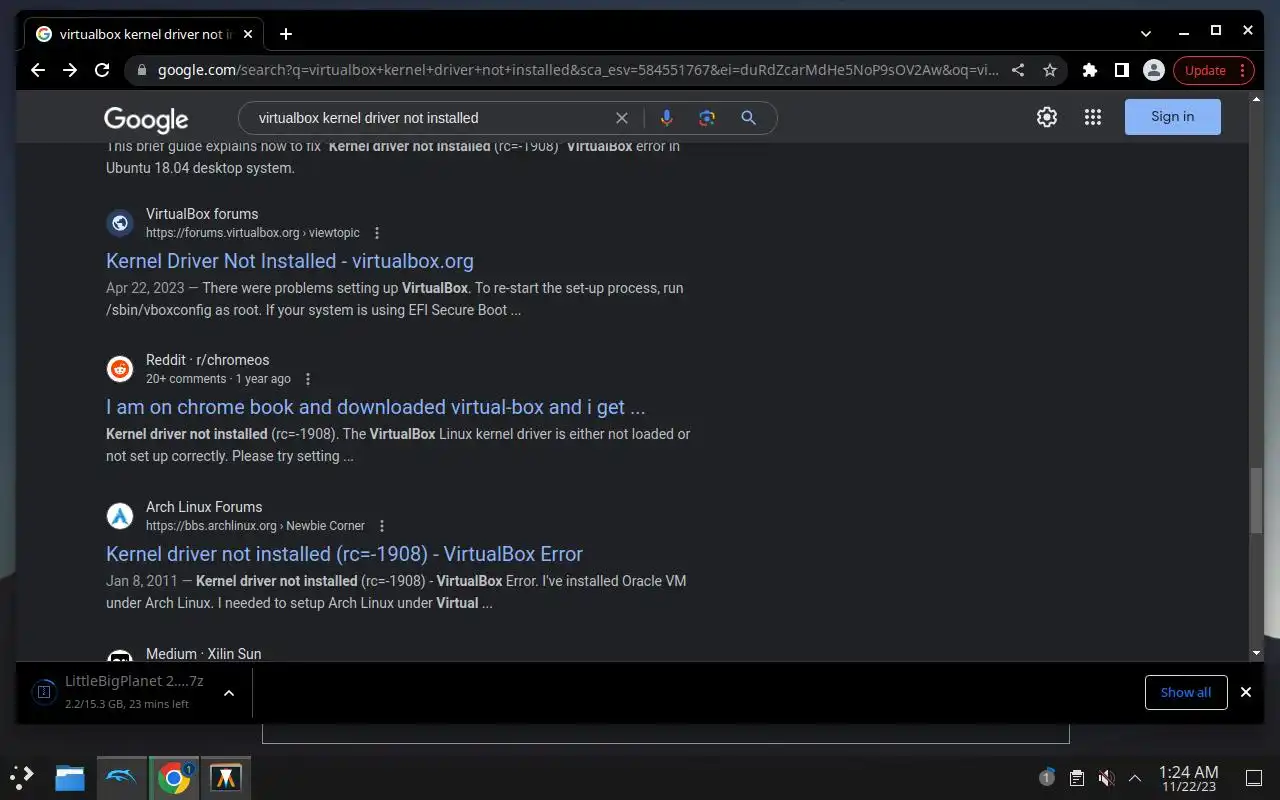
Task: Open the taskbar app after Chrome
Action: 226,777
